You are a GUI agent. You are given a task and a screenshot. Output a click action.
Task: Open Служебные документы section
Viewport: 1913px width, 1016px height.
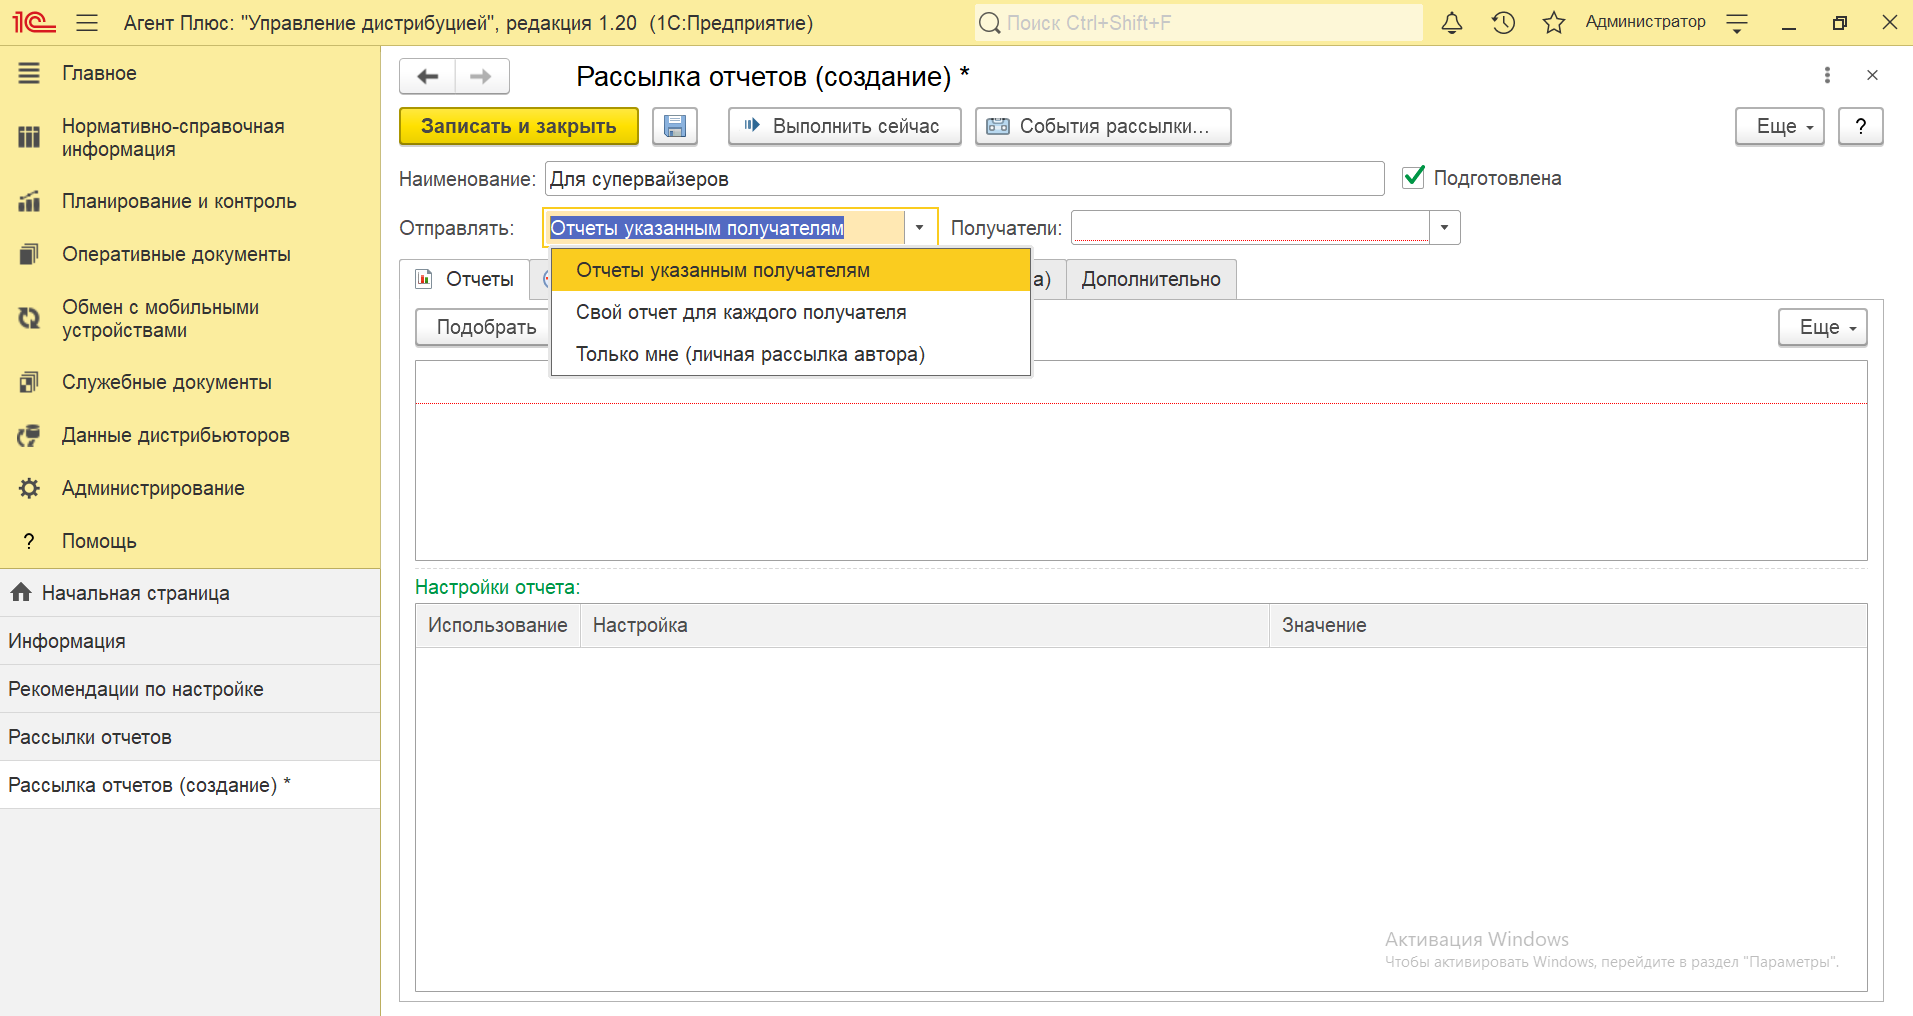pyautogui.click(x=190, y=382)
